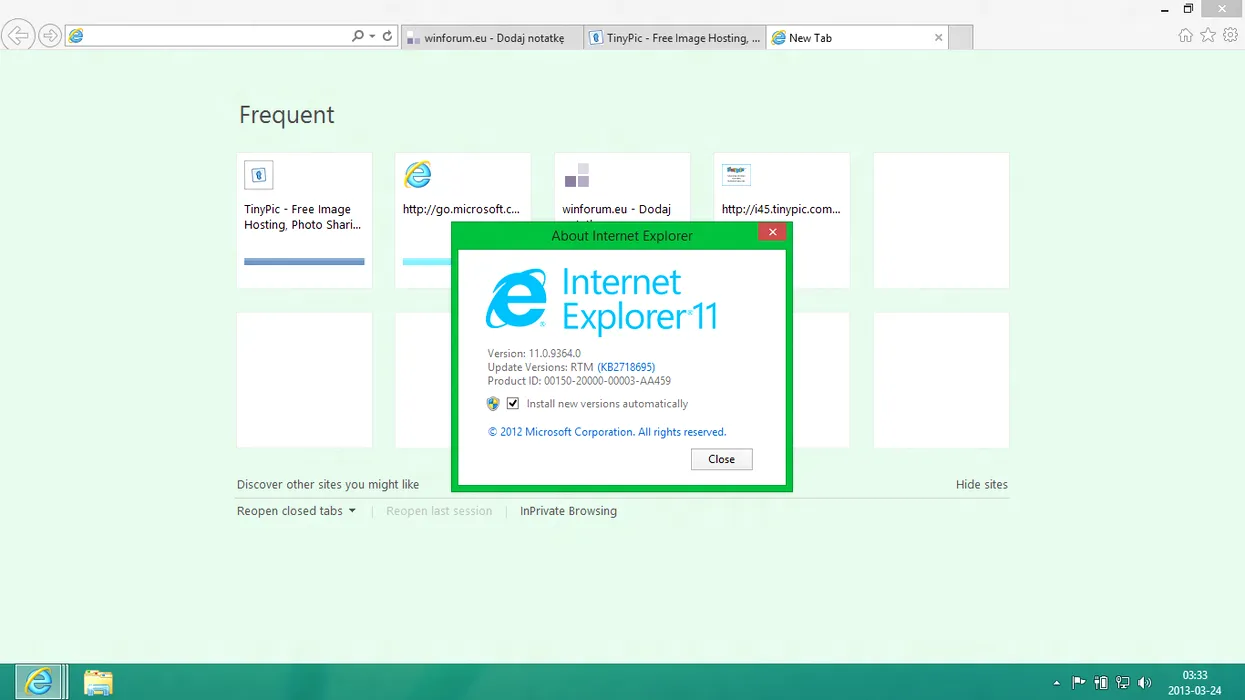Select the New Tab tab
The width and height of the screenshot is (1245, 700).
tap(857, 38)
